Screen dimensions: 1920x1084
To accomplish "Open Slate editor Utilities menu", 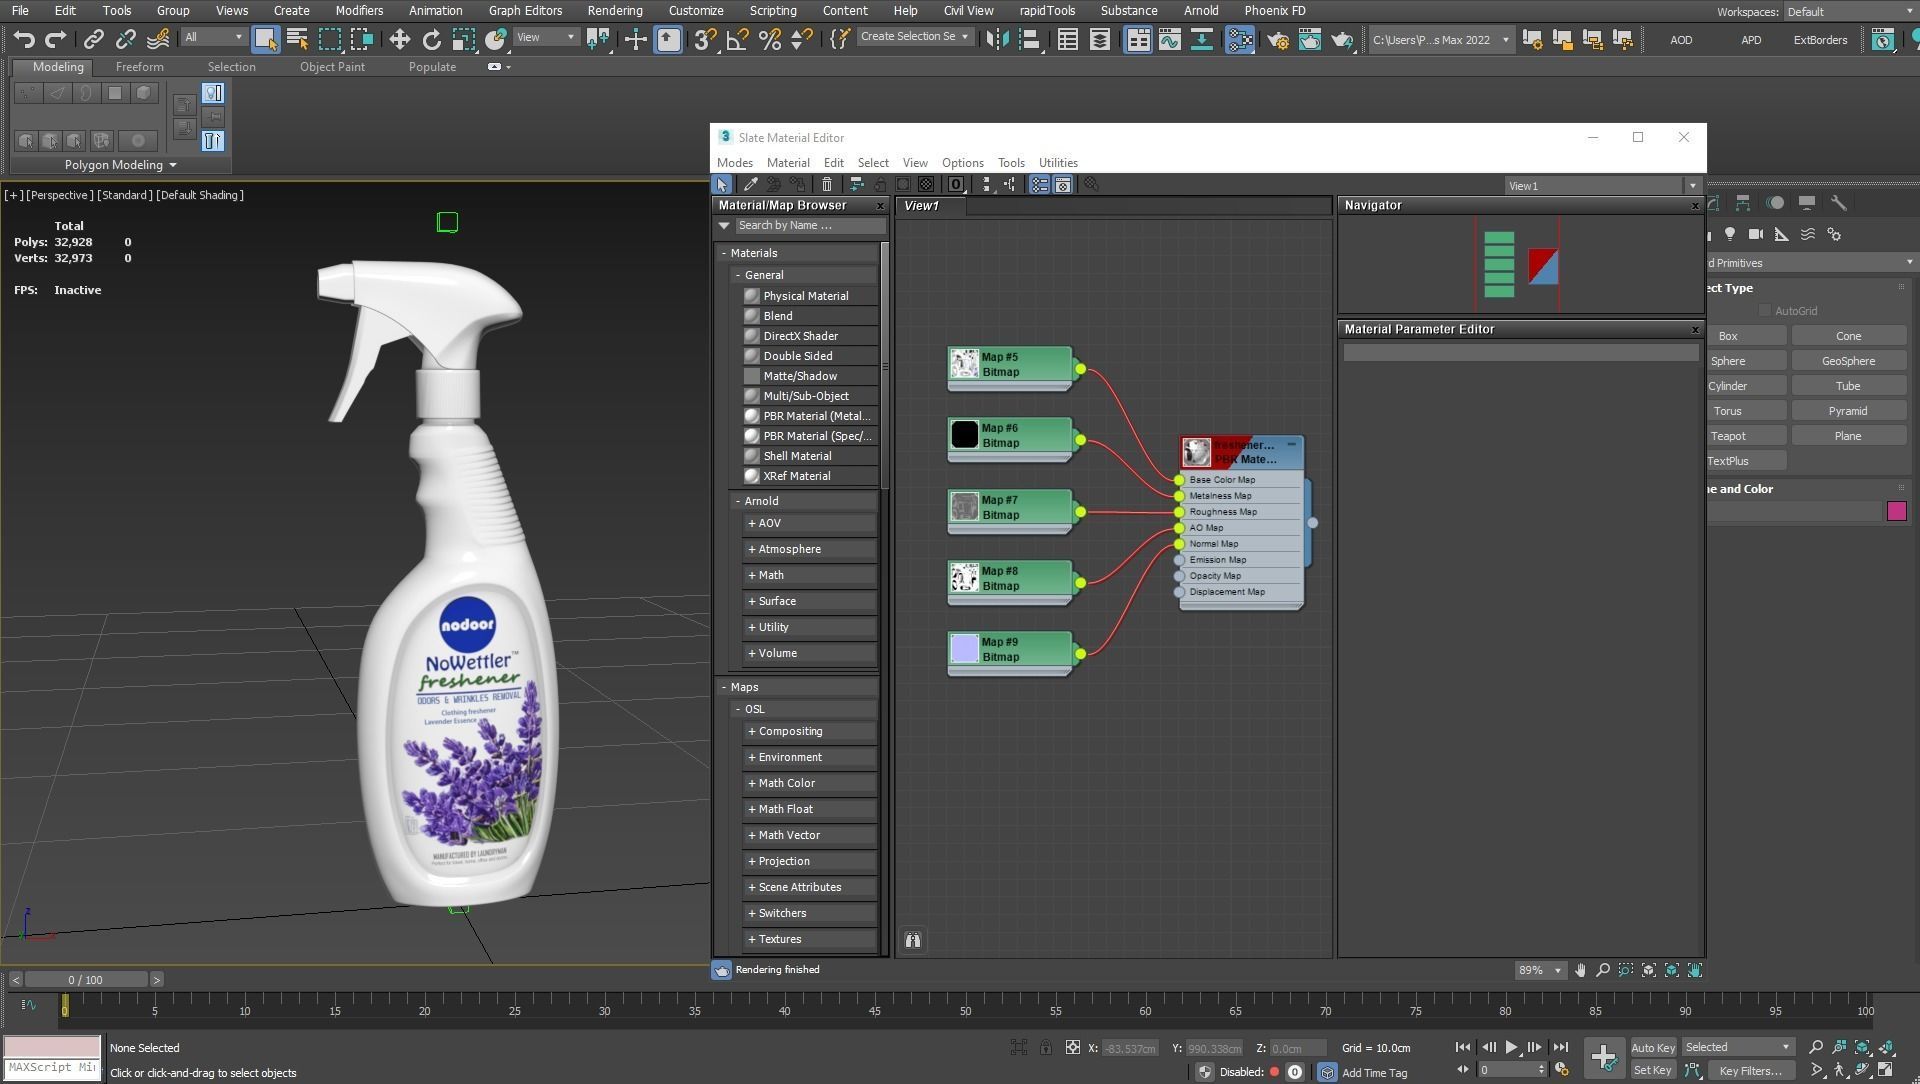I will (1058, 162).
